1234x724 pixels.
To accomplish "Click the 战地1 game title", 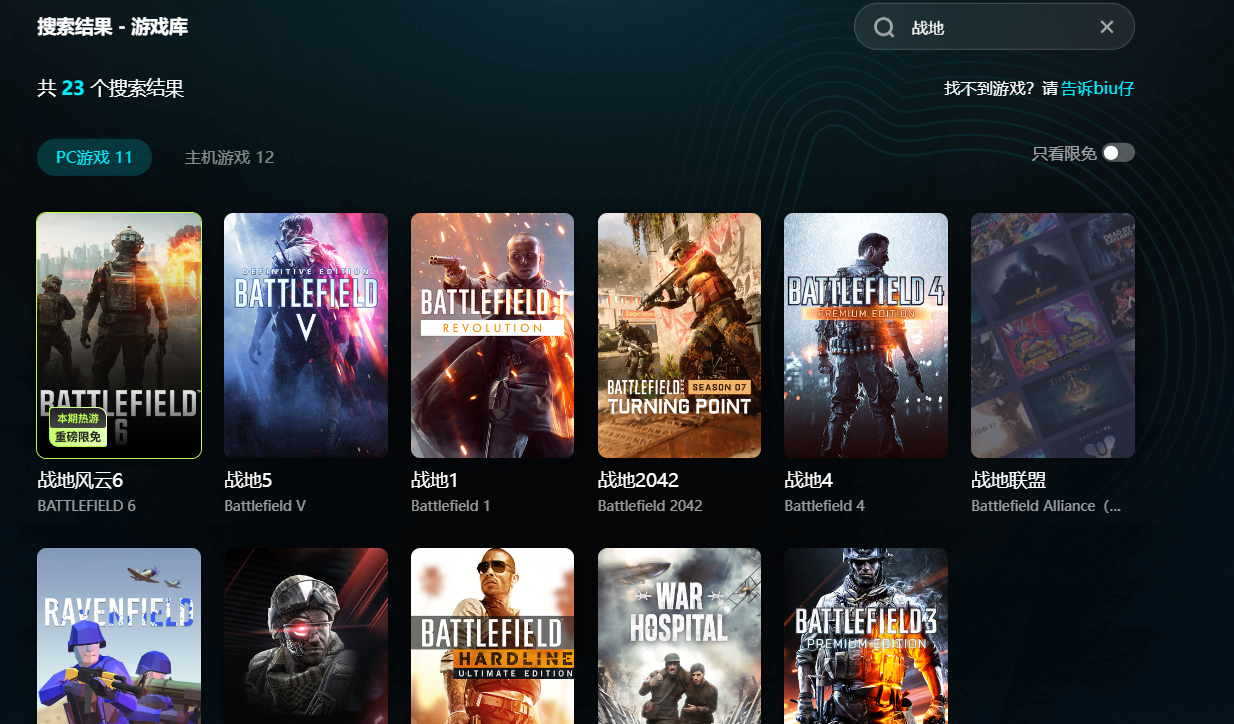I will pos(434,480).
